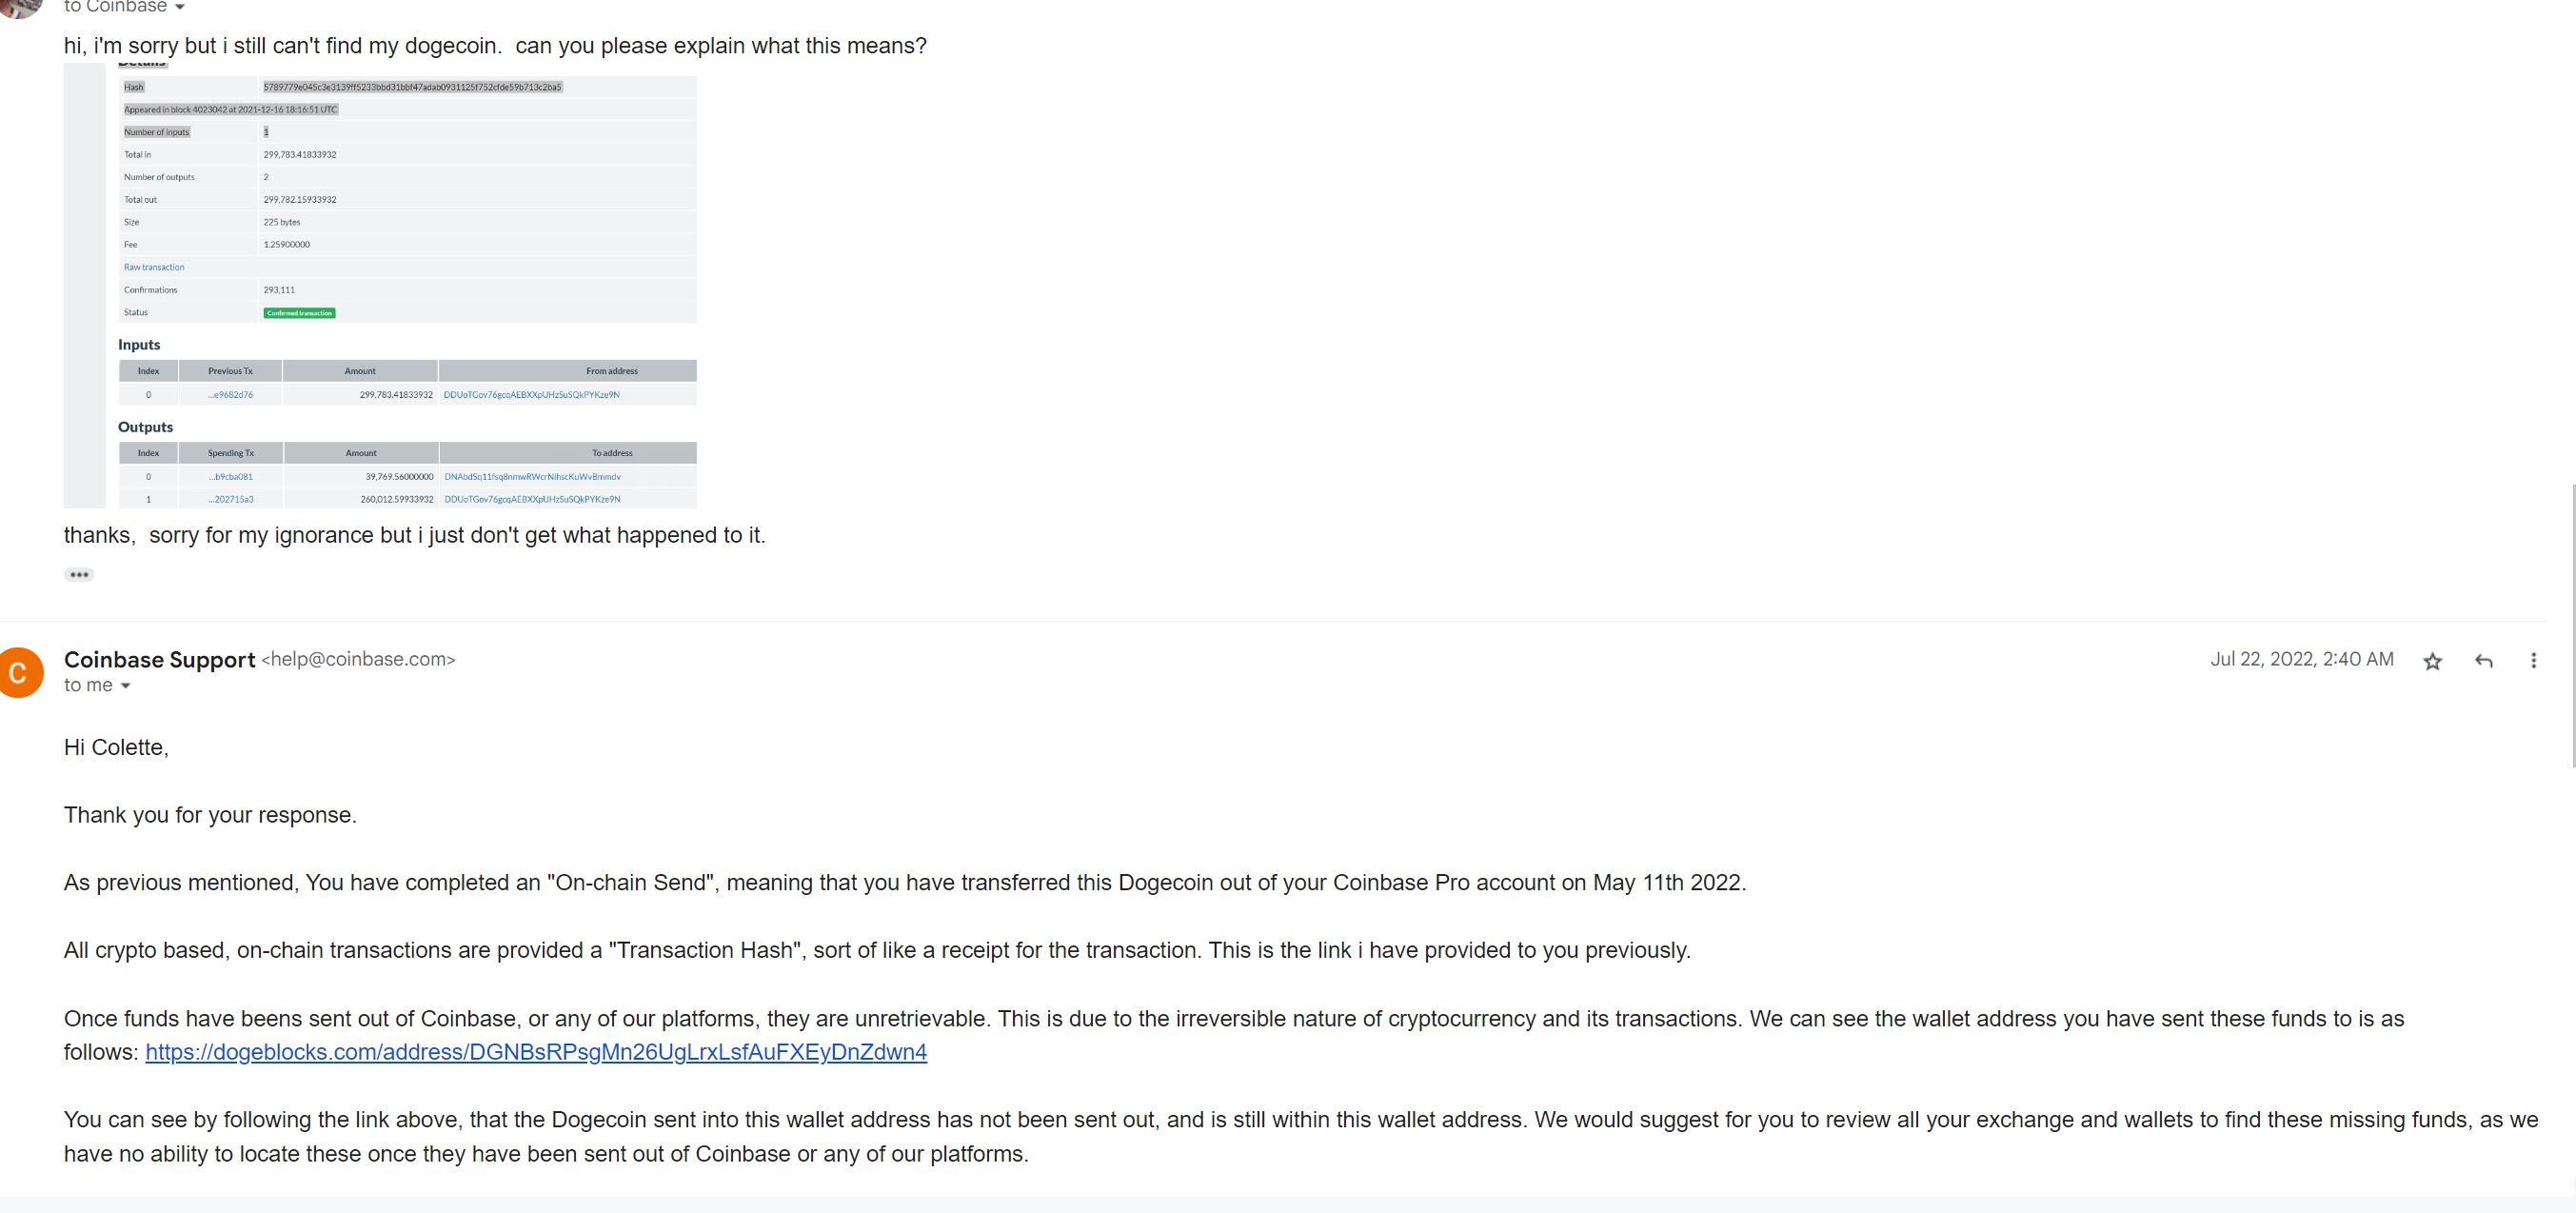
Task: Open the Raw transaction link
Action: point(153,266)
